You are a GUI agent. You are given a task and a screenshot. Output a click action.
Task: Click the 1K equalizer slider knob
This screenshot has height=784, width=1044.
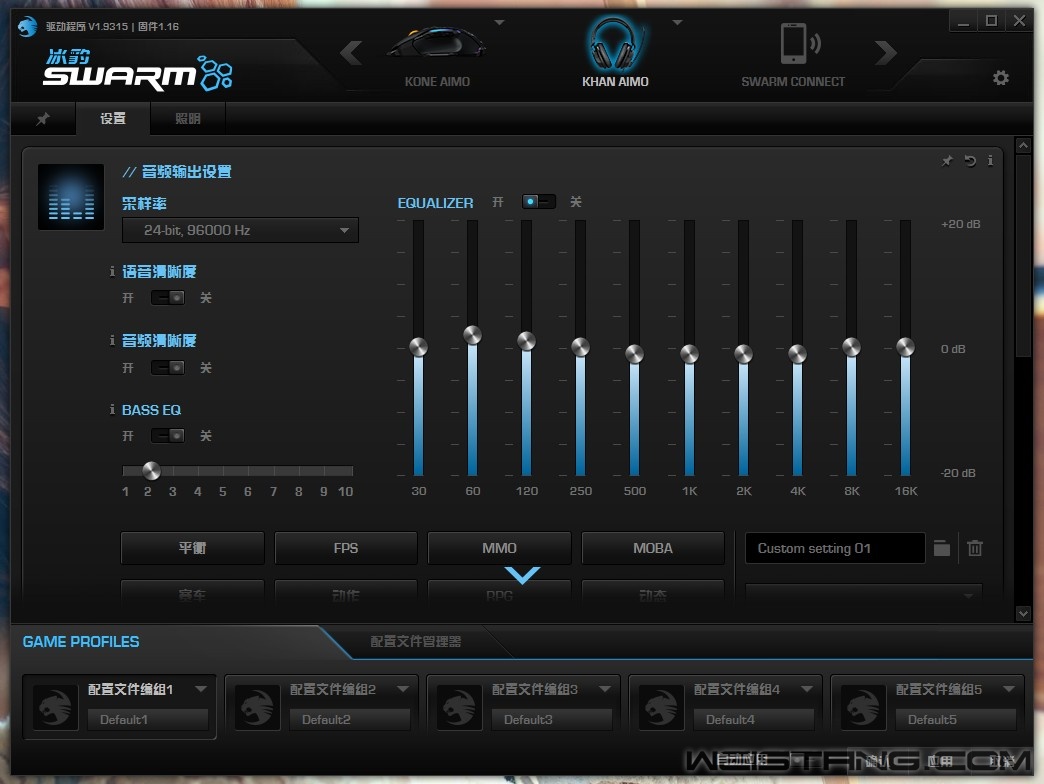[x=689, y=353]
